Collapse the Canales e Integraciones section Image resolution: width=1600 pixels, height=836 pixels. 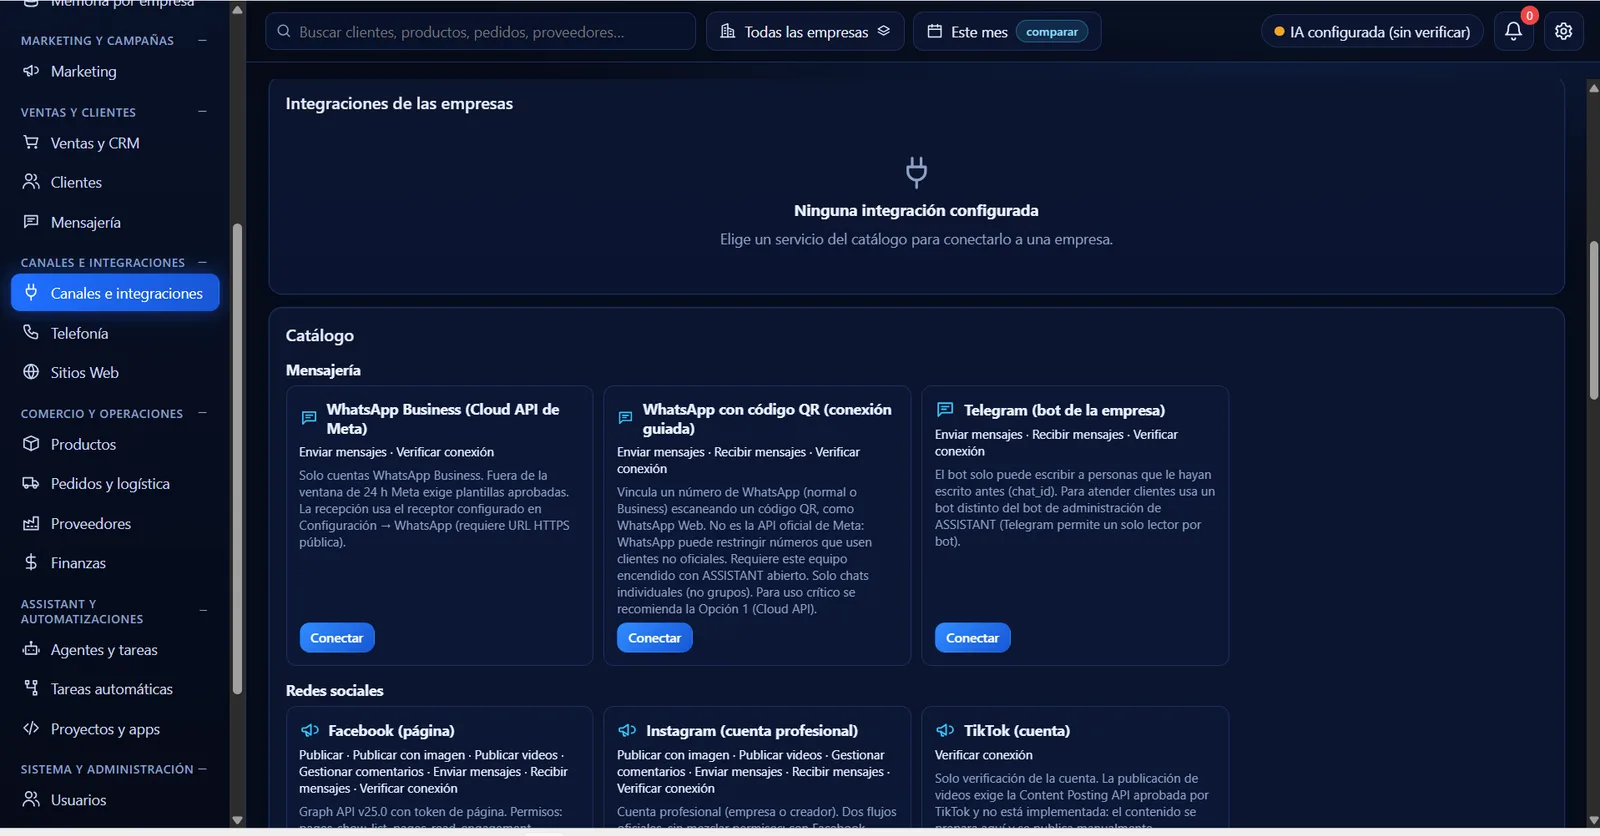(203, 262)
